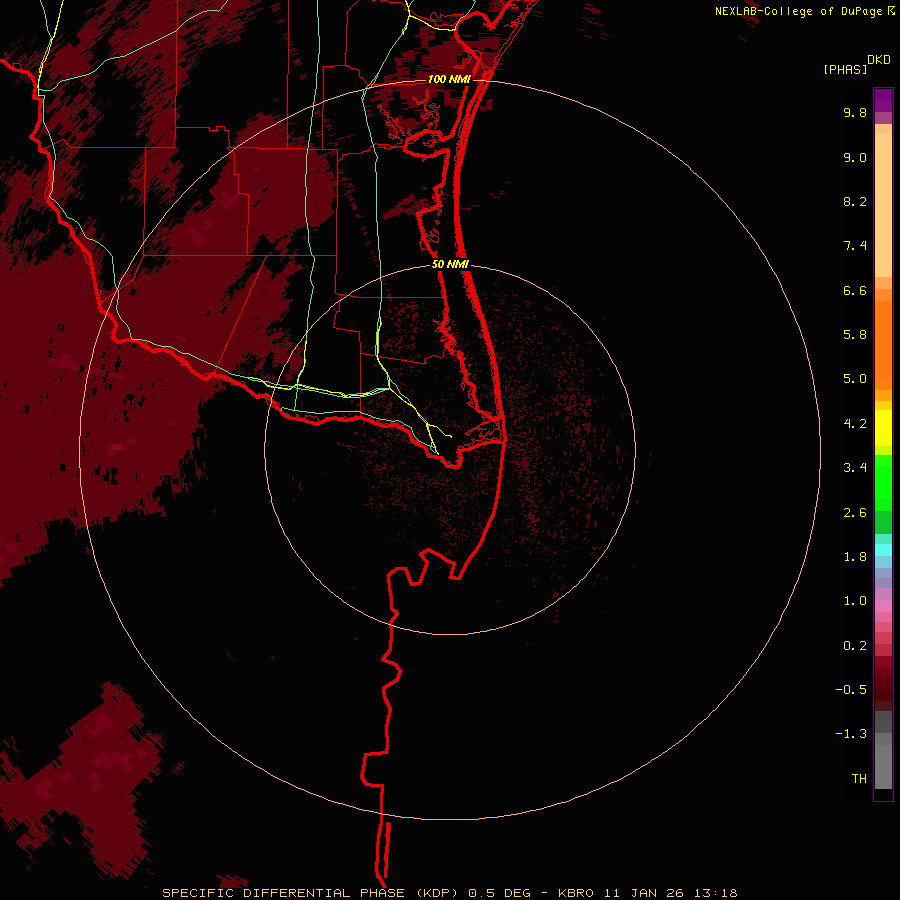The width and height of the screenshot is (900, 900).
Task: Click the purple top segment of the color bar
Action: pyautogui.click(x=883, y=100)
